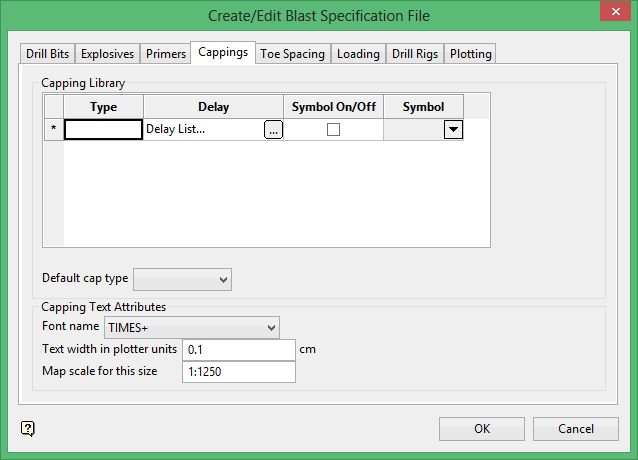The width and height of the screenshot is (638, 460).
Task: Switch to the Explosives tab
Action: (107, 54)
